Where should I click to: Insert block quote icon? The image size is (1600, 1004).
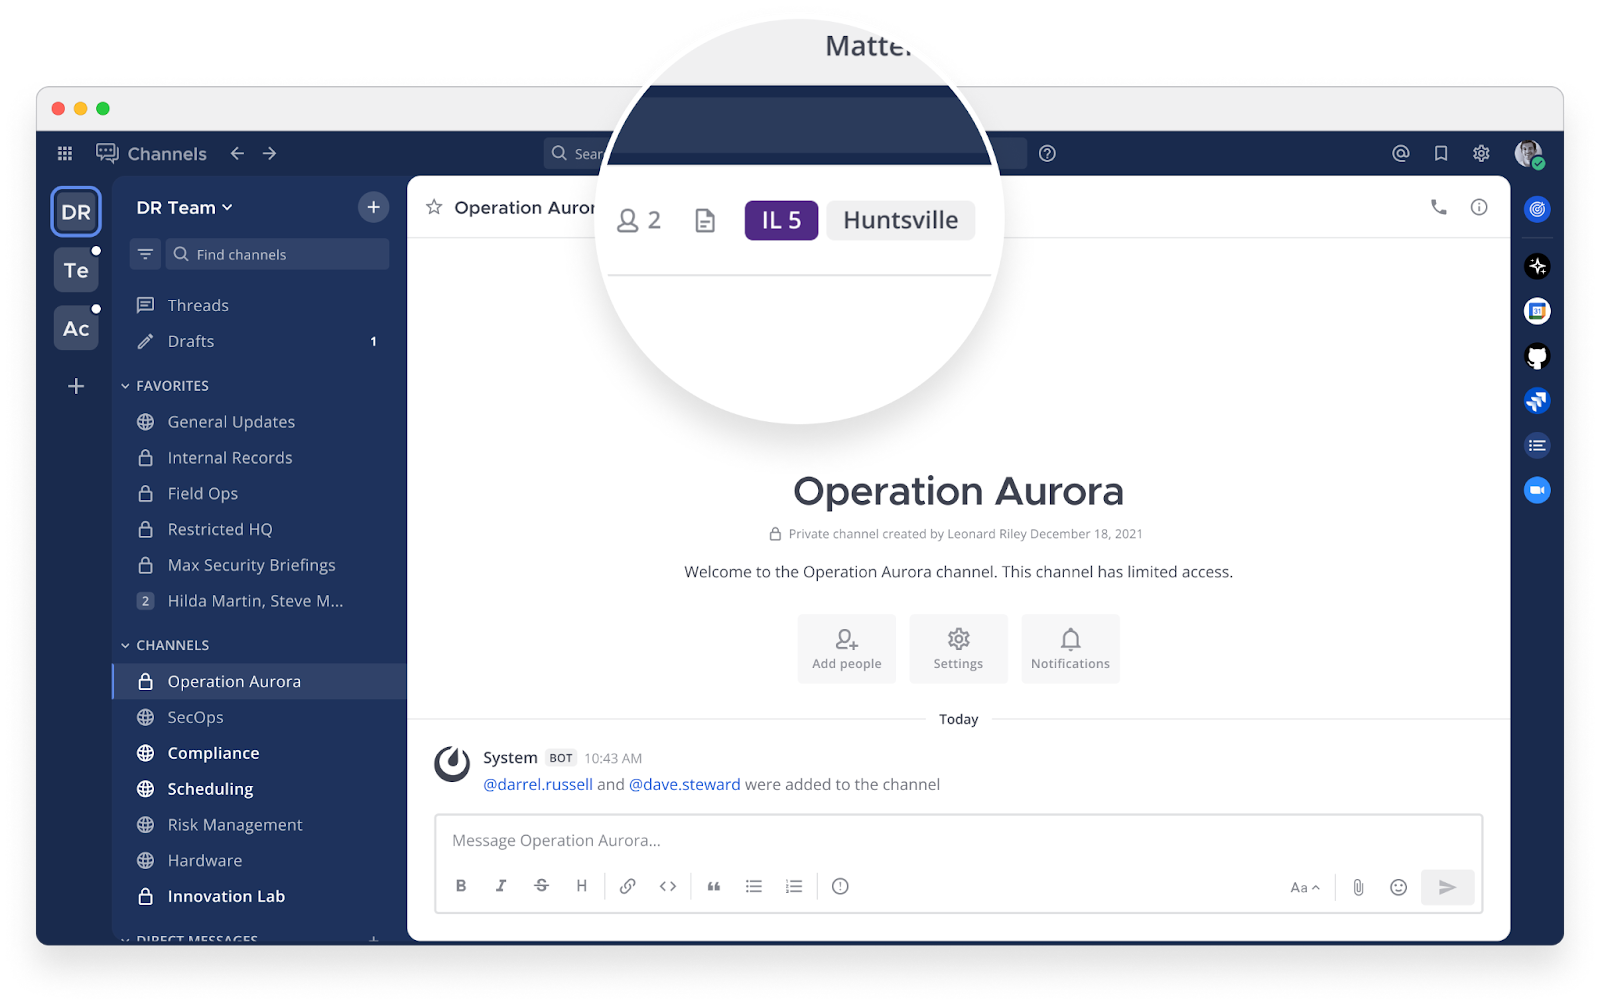(714, 886)
